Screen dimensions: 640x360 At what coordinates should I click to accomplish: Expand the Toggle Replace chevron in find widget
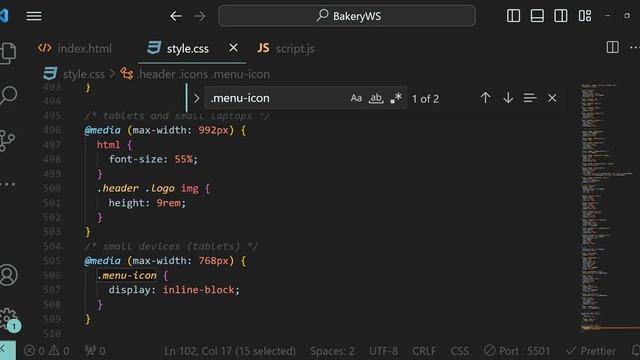196,98
